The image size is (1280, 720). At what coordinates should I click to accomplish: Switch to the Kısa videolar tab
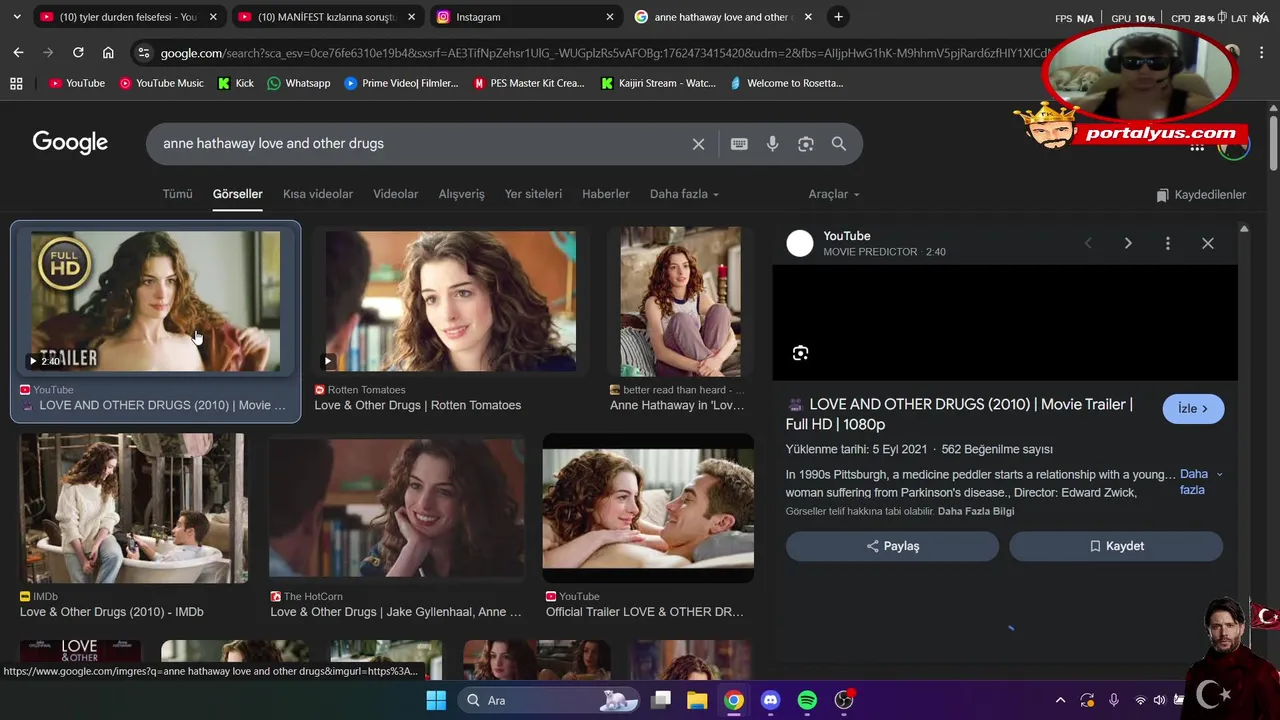[318, 194]
